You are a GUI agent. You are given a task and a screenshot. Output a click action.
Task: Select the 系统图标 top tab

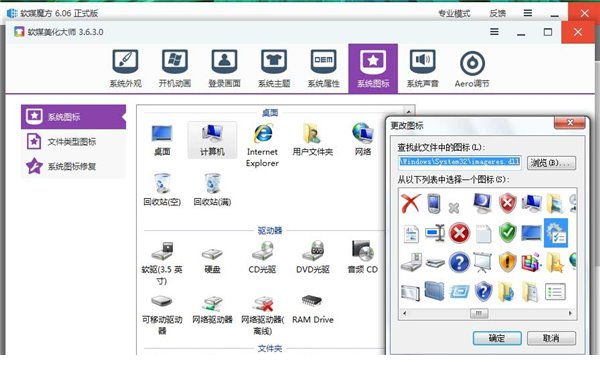click(x=373, y=69)
